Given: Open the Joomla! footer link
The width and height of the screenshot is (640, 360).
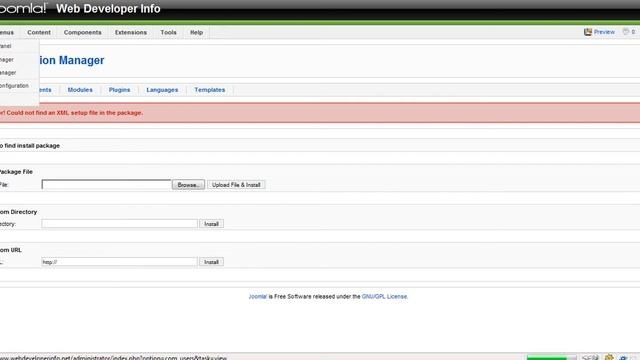Looking at the screenshot, I should click(x=258, y=297).
